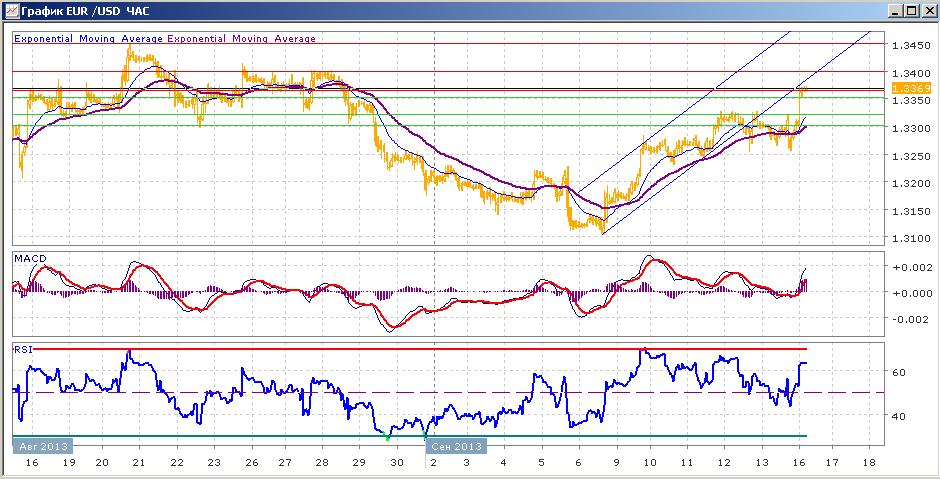Select the orange current price tag 1.3369
This screenshot has height=479, width=940.
911,88
